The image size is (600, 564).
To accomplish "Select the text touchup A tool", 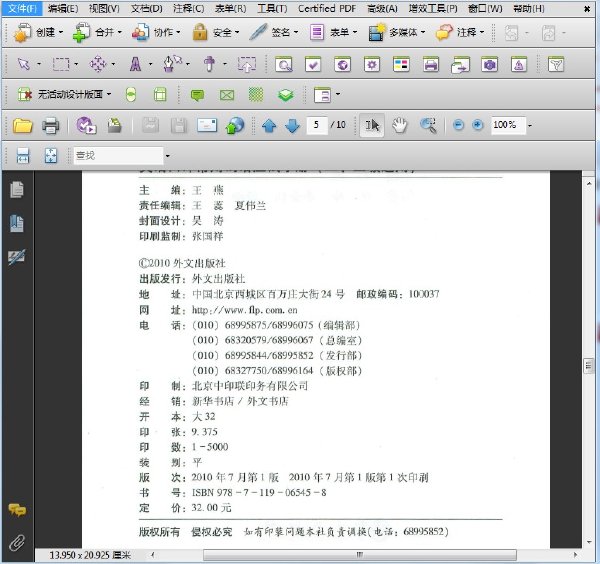I will tap(135, 64).
